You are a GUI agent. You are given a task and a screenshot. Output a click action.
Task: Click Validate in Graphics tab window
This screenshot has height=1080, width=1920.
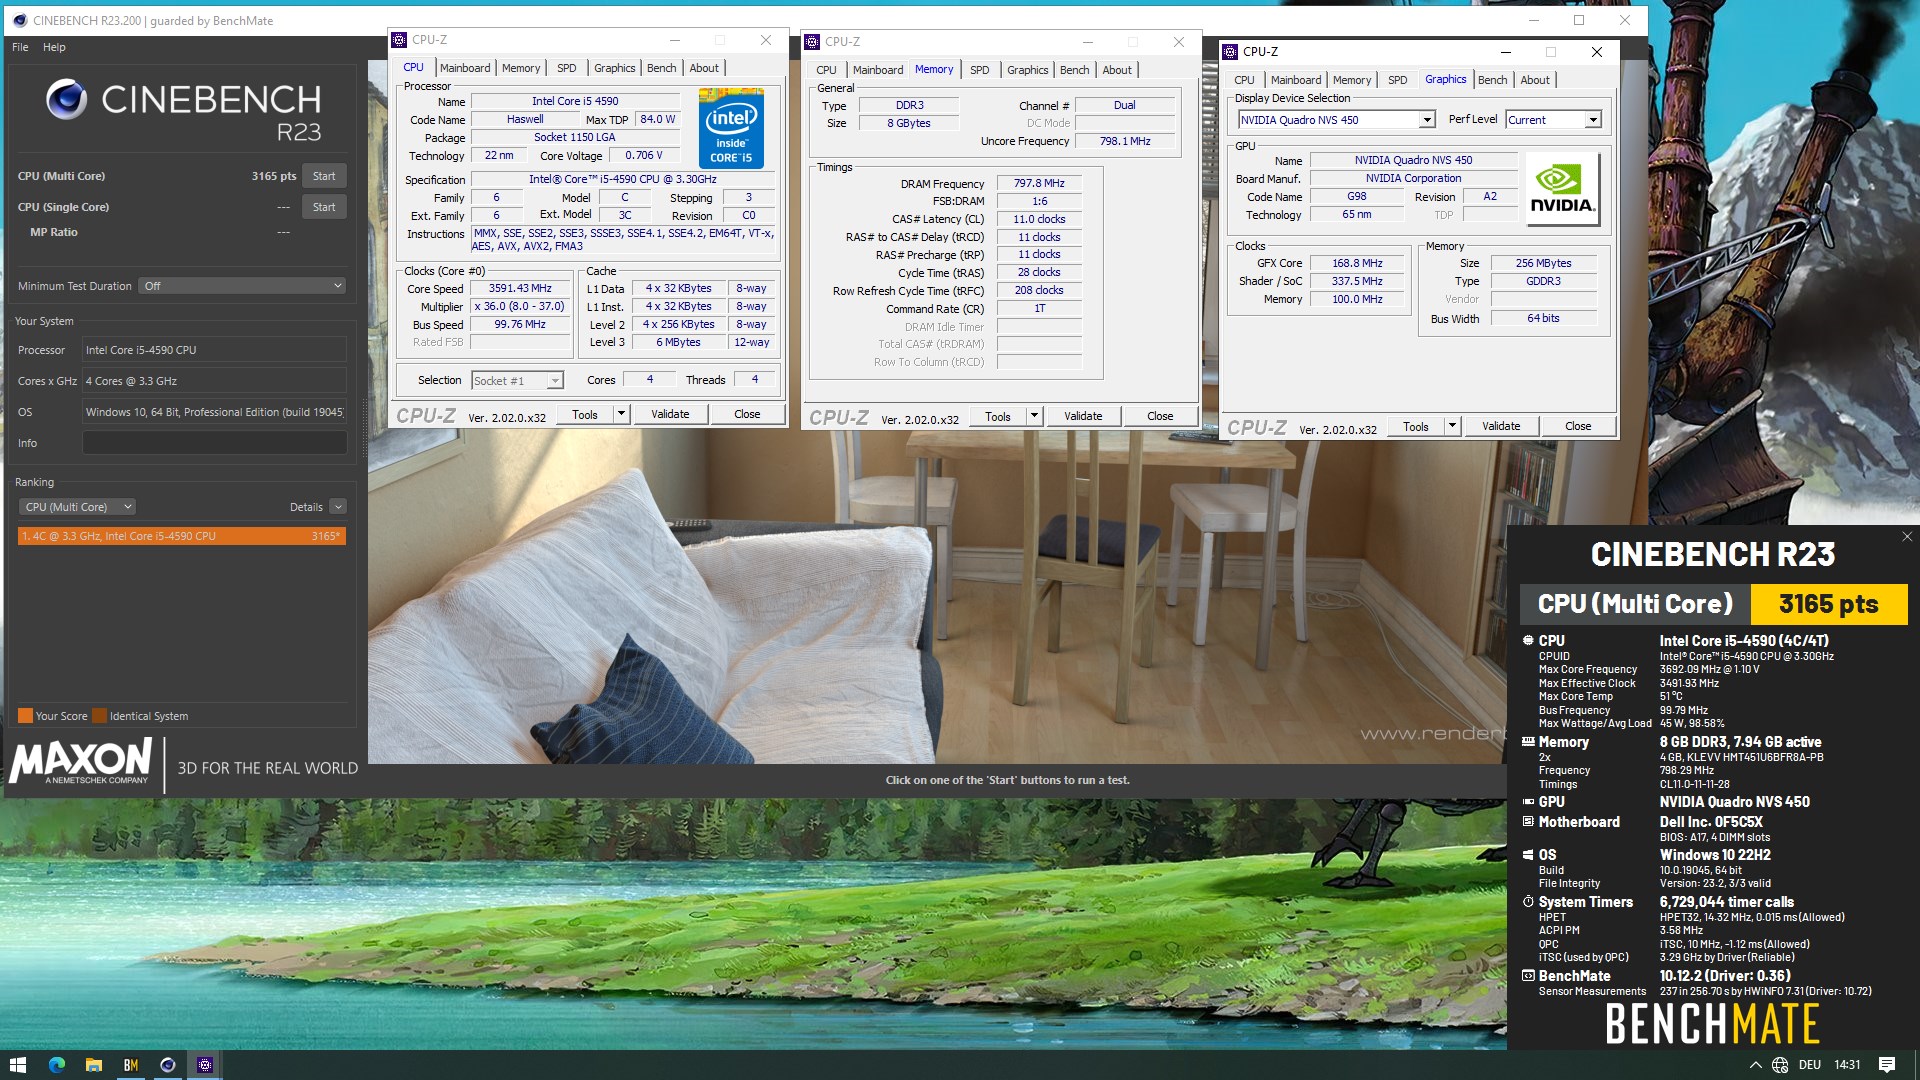coord(1500,426)
